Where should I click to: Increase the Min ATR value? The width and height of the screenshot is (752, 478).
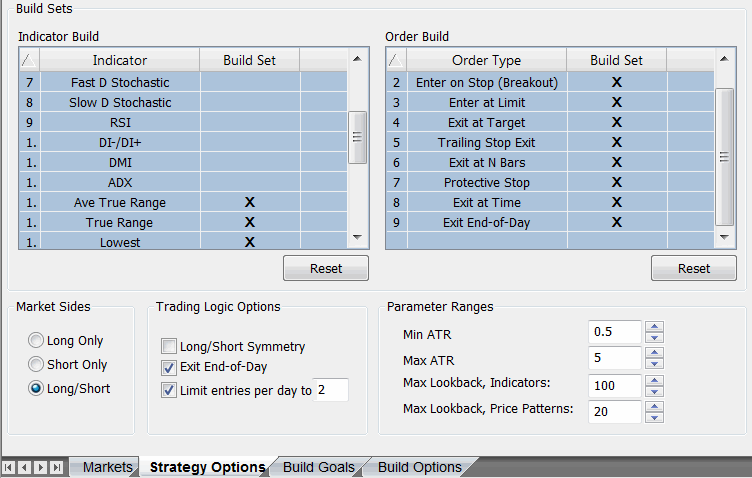tap(654, 326)
